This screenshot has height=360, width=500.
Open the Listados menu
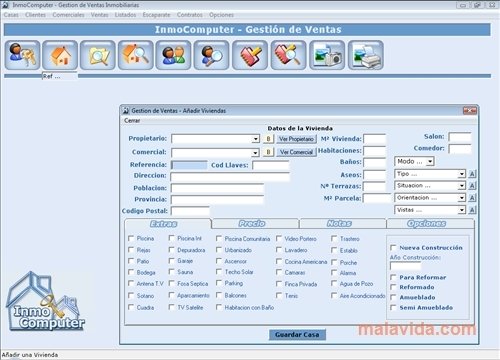(x=125, y=15)
